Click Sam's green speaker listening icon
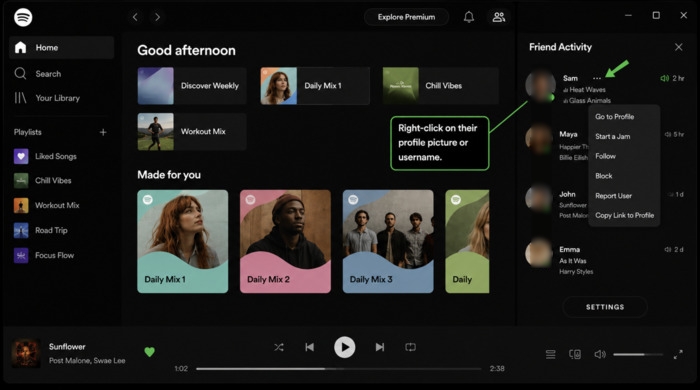Viewport: 700px width, 390px height. point(665,78)
